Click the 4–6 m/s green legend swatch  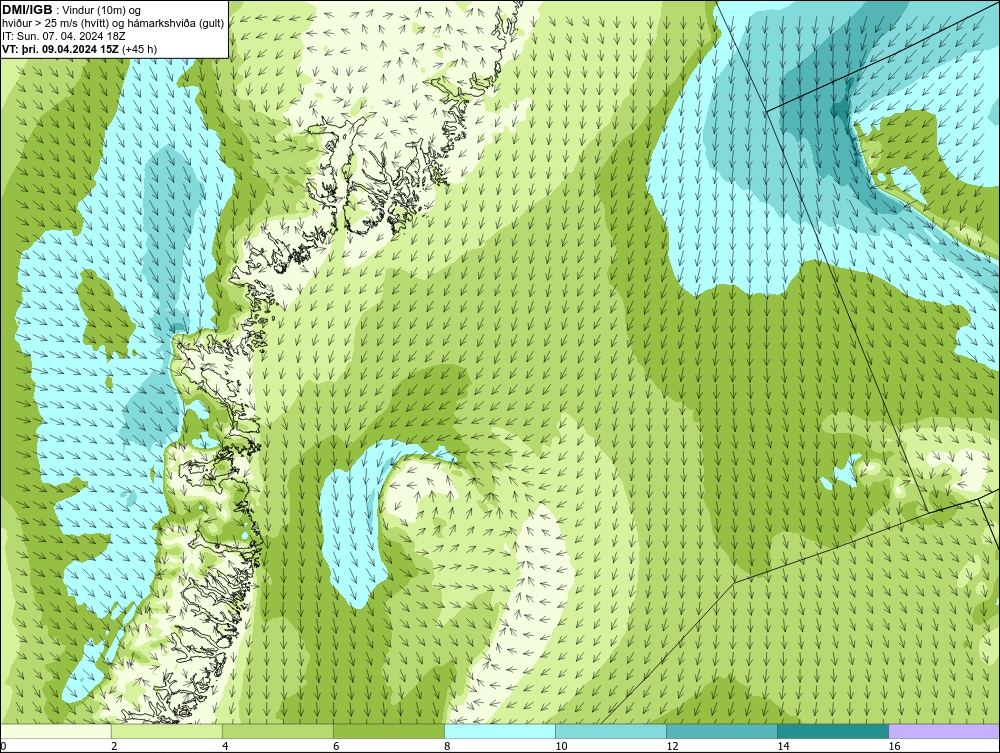point(277,731)
